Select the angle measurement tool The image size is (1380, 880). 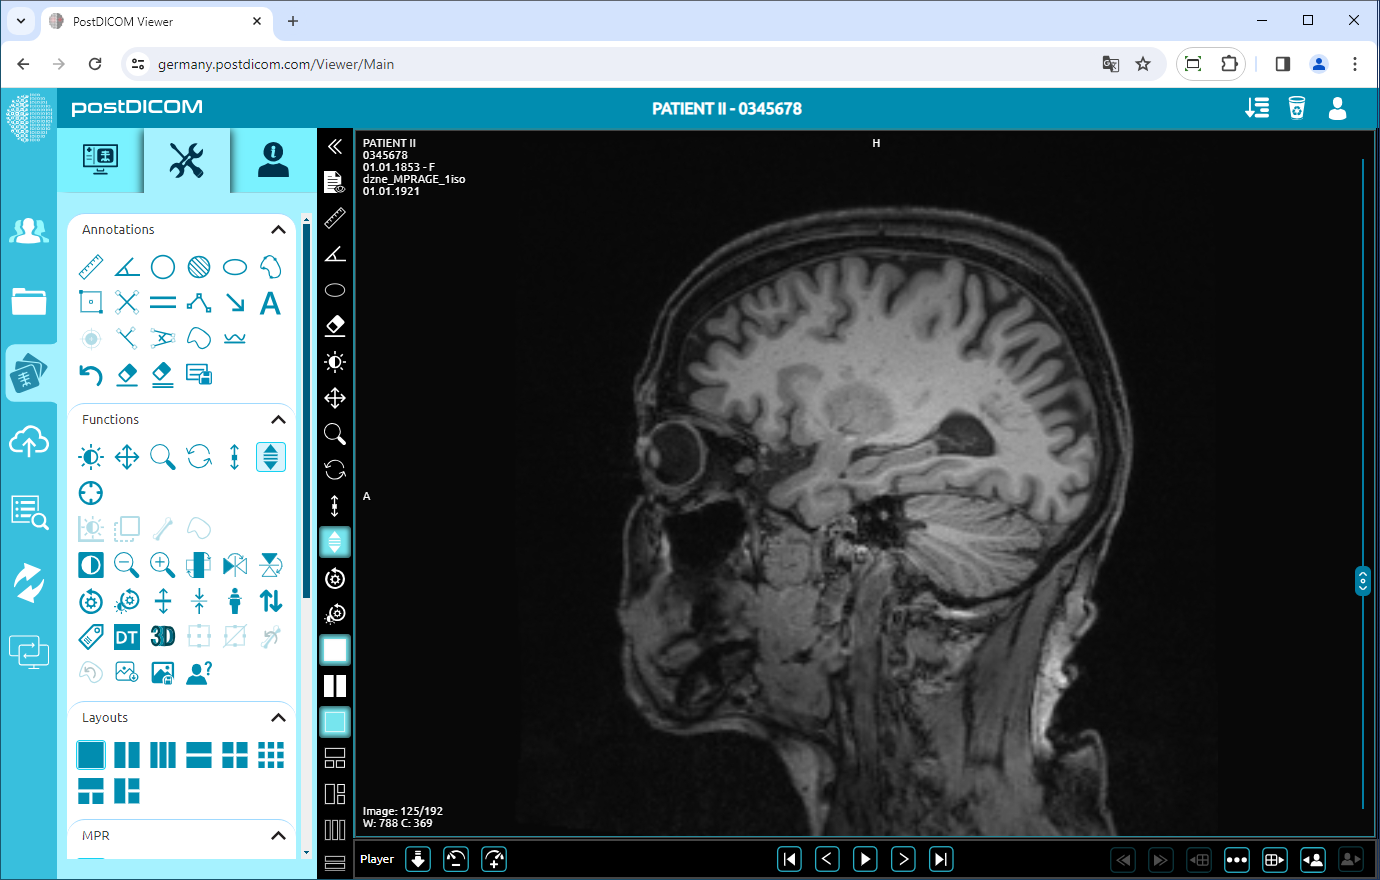click(x=127, y=266)
